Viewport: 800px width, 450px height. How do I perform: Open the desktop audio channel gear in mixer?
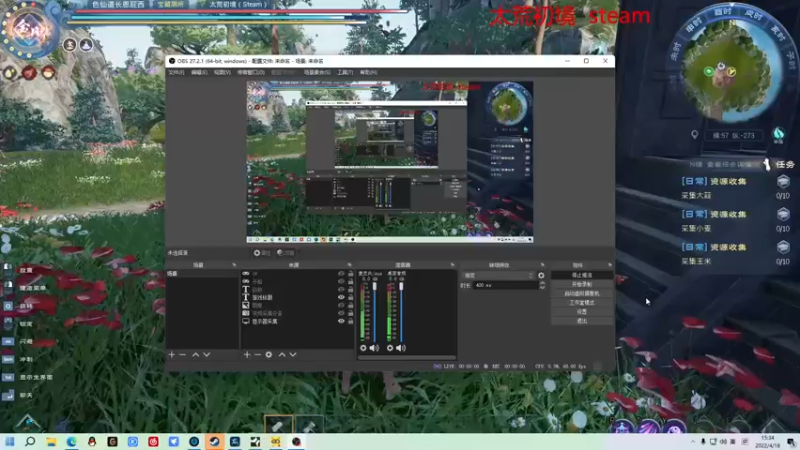tap(390, 348)
